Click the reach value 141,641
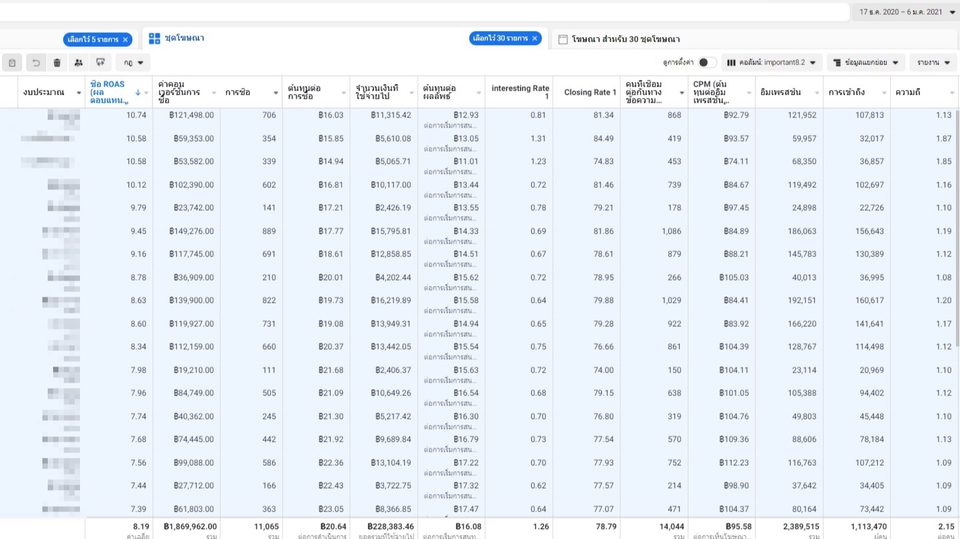Screen dimensions: 960x539 (869, 324)
